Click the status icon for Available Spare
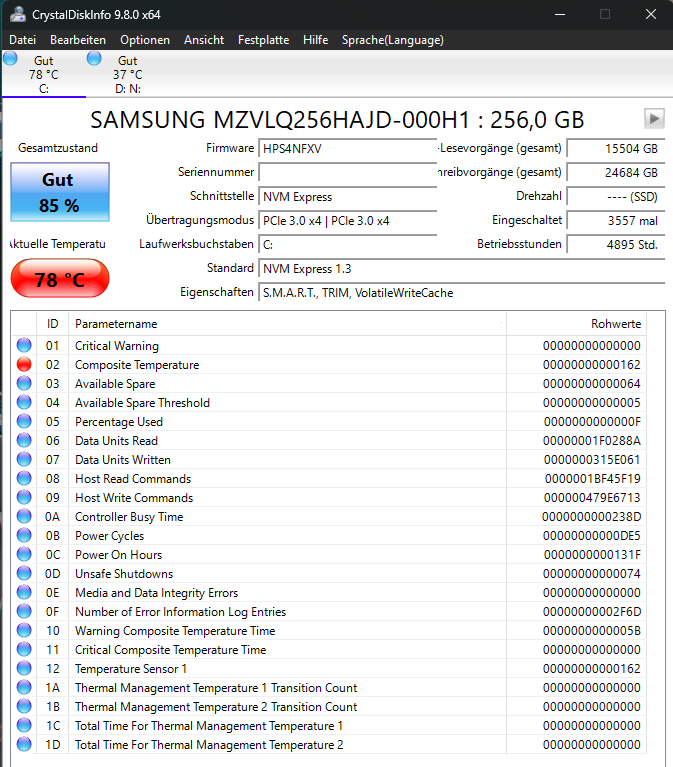This screenshot has width=673, height=767. click(24, 384)
